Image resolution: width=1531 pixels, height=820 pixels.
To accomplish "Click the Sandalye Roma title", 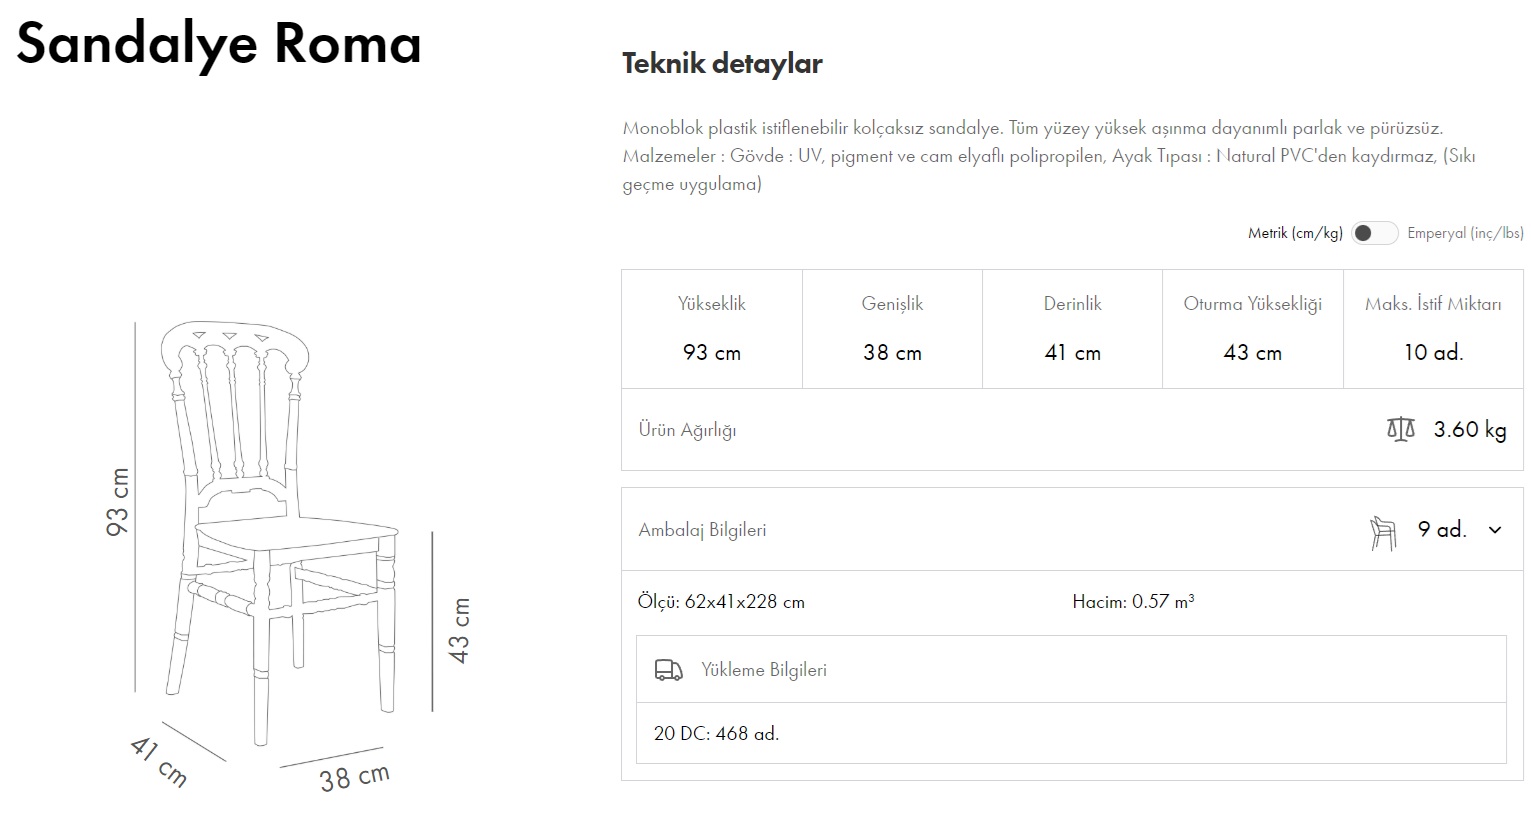I will pos(219,44).
